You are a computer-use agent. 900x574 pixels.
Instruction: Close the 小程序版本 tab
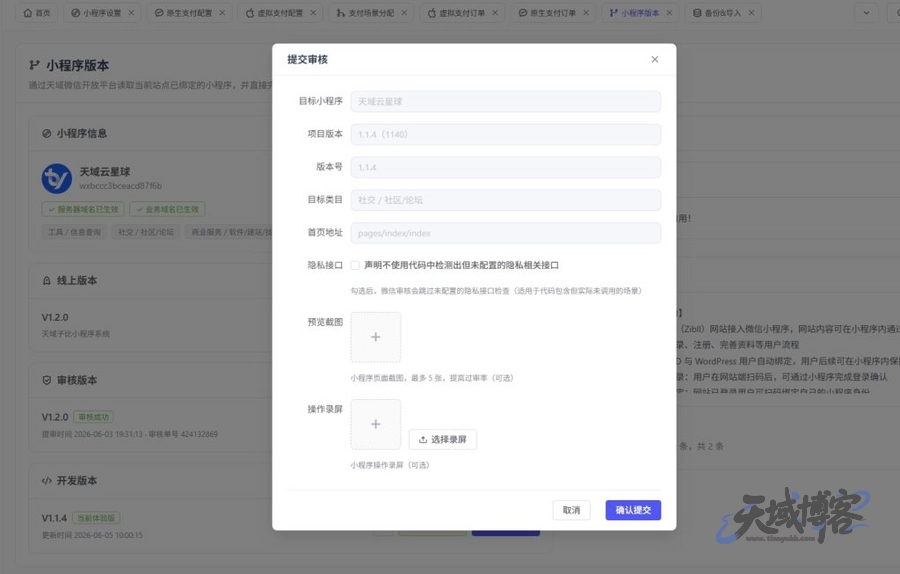(x=669, y=13)
